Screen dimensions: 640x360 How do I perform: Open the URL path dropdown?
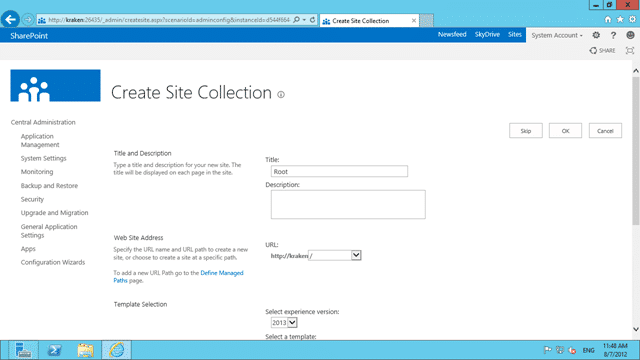click(x=356, y=255)
